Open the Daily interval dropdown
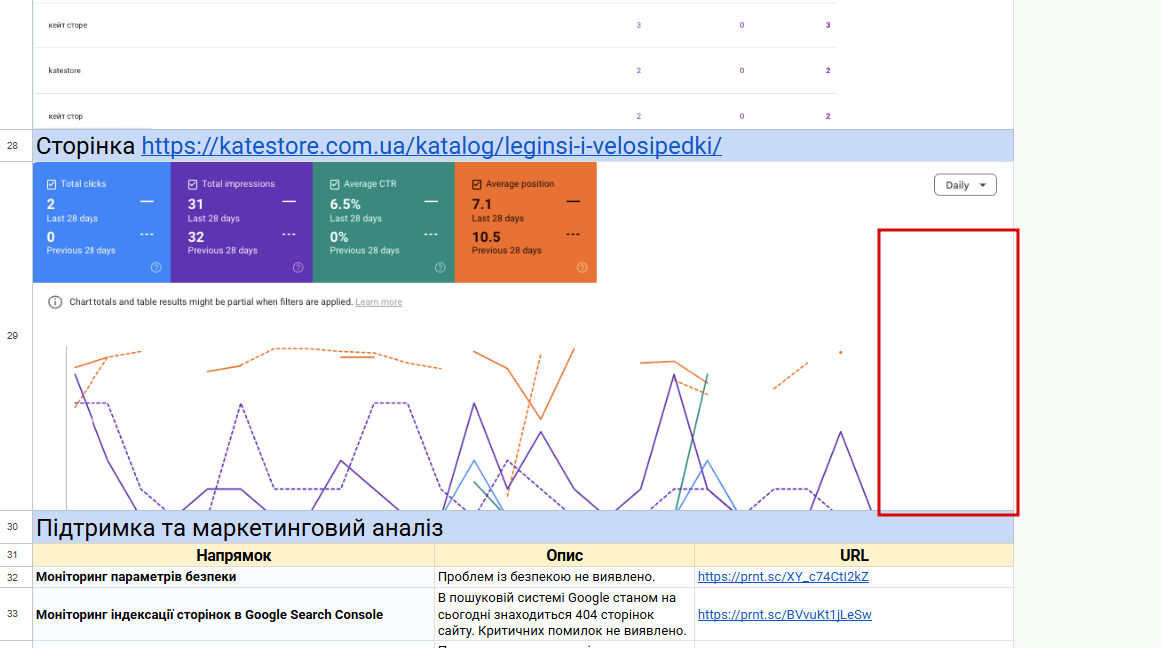This screenshot has height=648, width=1161. point(965,185)
